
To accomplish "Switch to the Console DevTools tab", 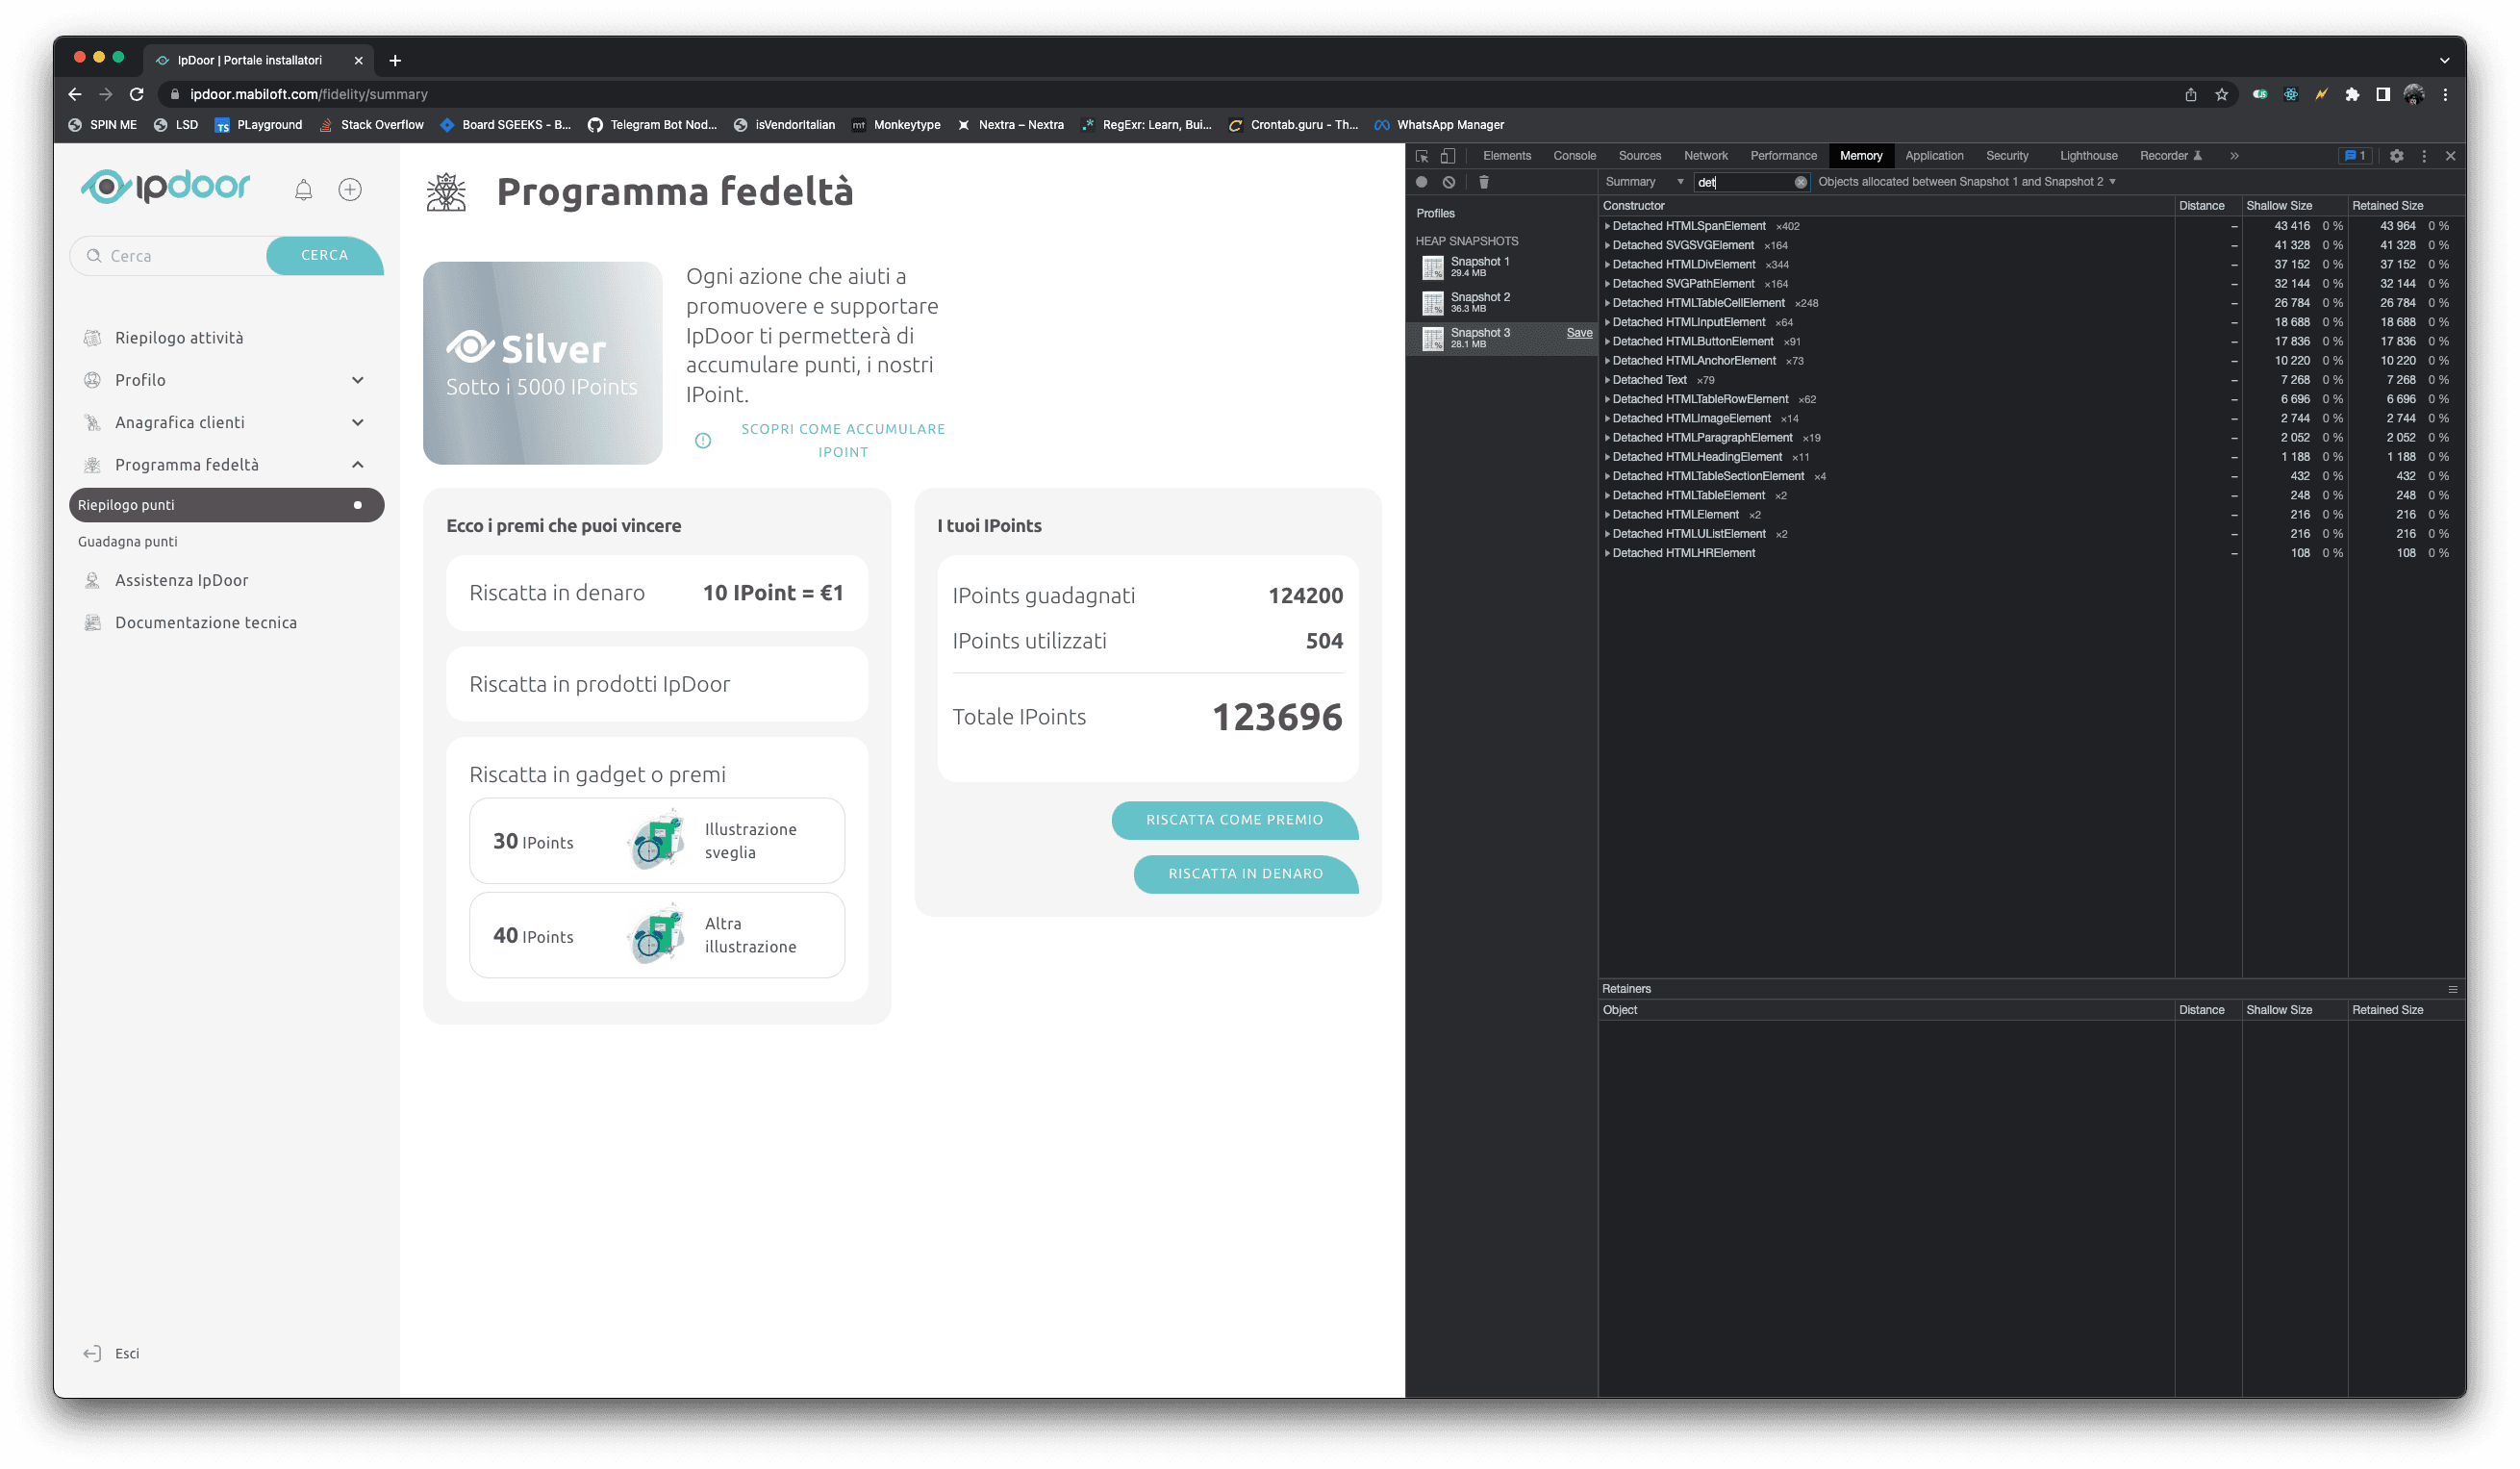I will click(1574, 156).
